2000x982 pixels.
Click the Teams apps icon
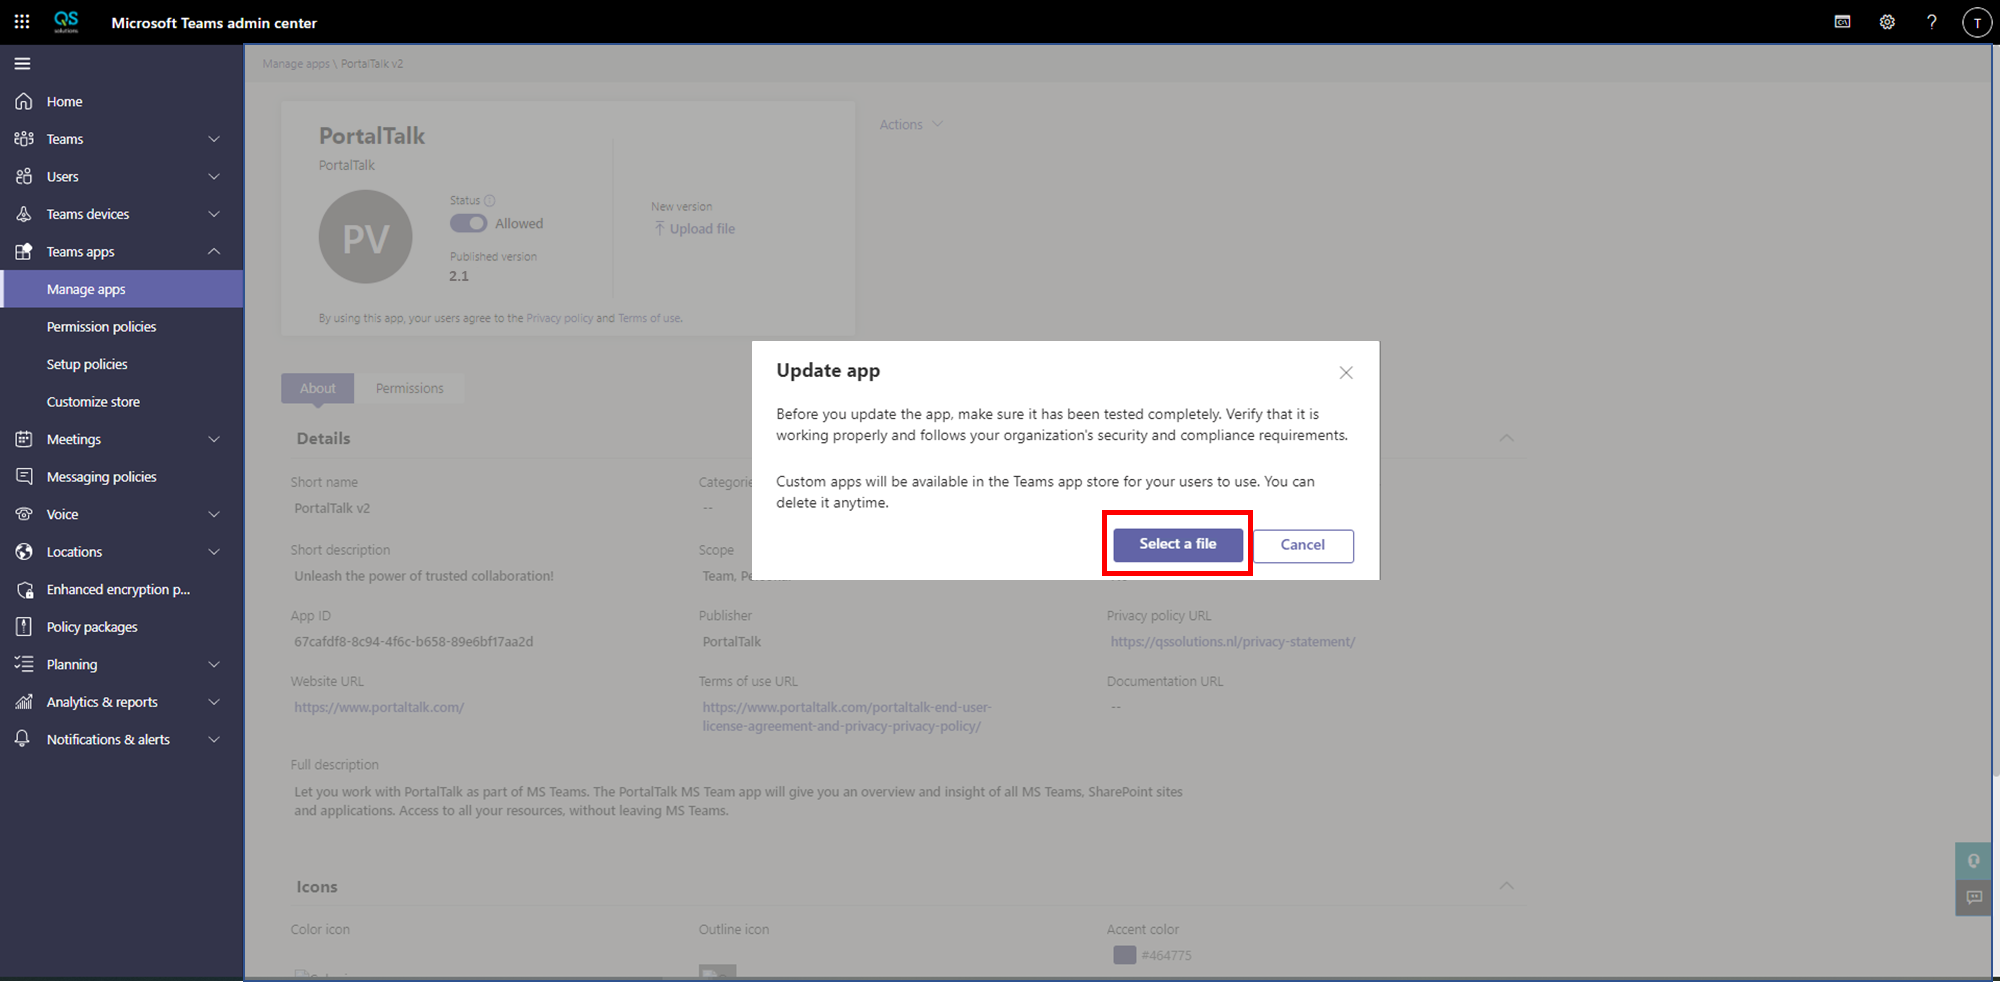[x=24, y=251]
